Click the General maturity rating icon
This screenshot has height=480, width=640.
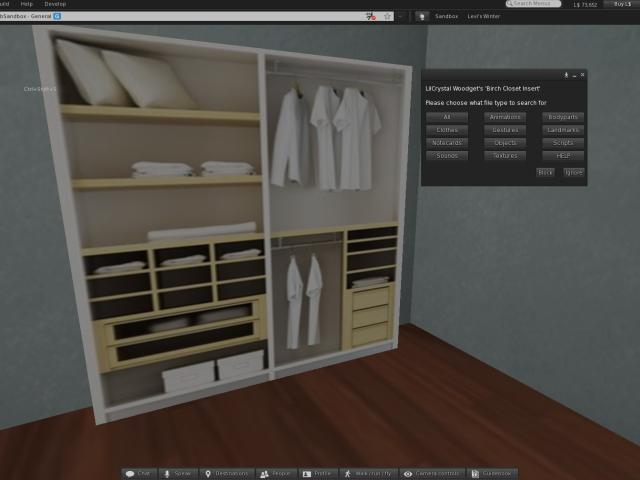57,16
